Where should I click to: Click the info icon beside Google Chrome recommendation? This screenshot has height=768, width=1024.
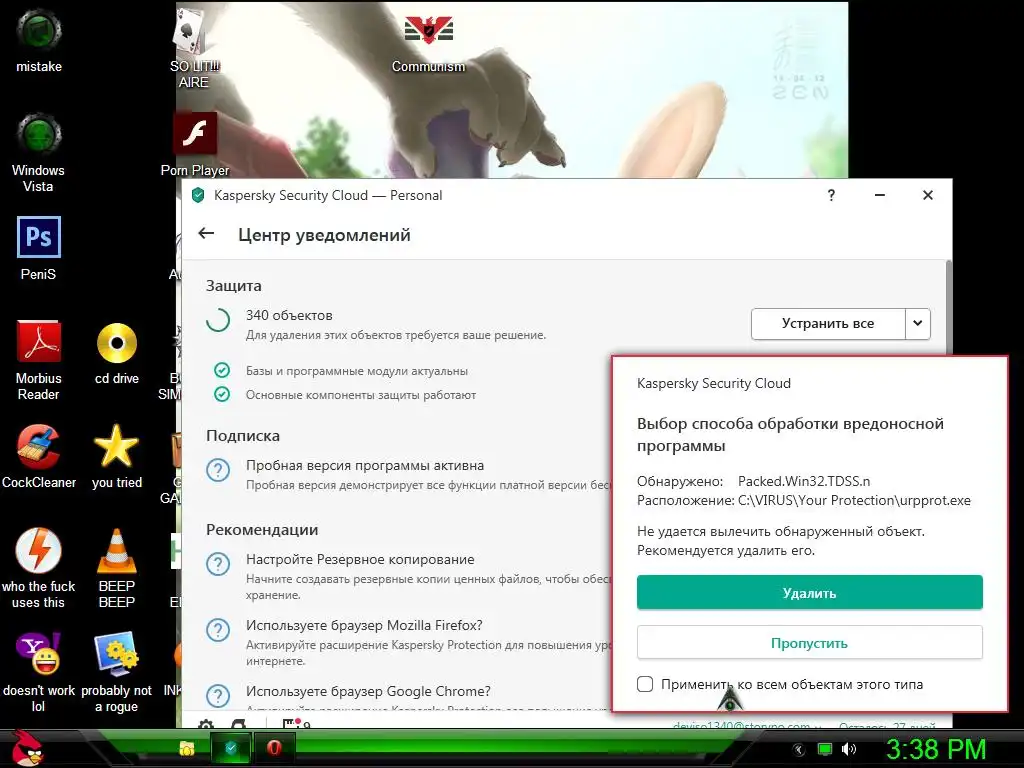click(x=218, y=696)
